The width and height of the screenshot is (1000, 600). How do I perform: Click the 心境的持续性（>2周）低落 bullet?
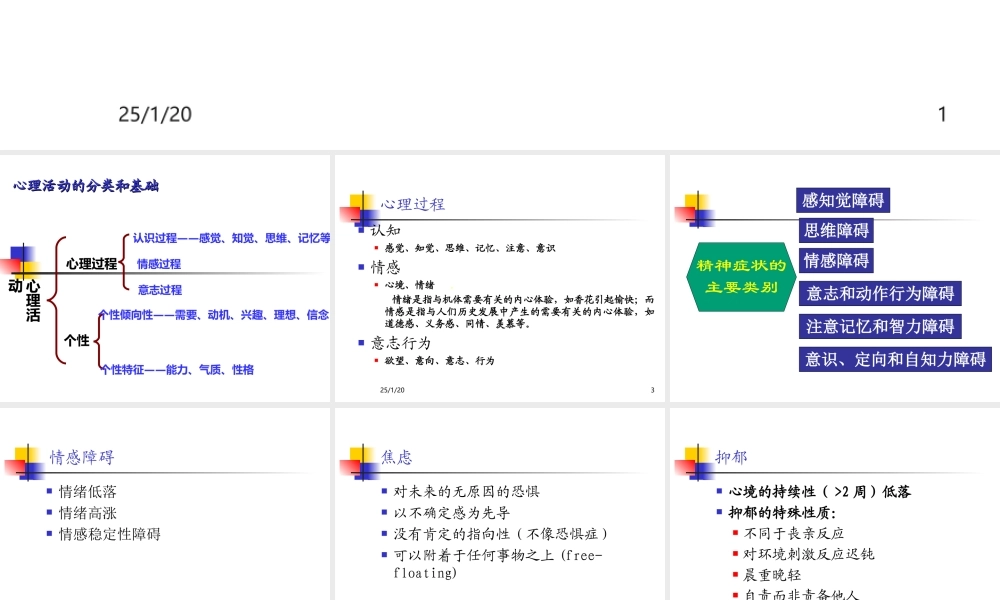click(820, 492)
